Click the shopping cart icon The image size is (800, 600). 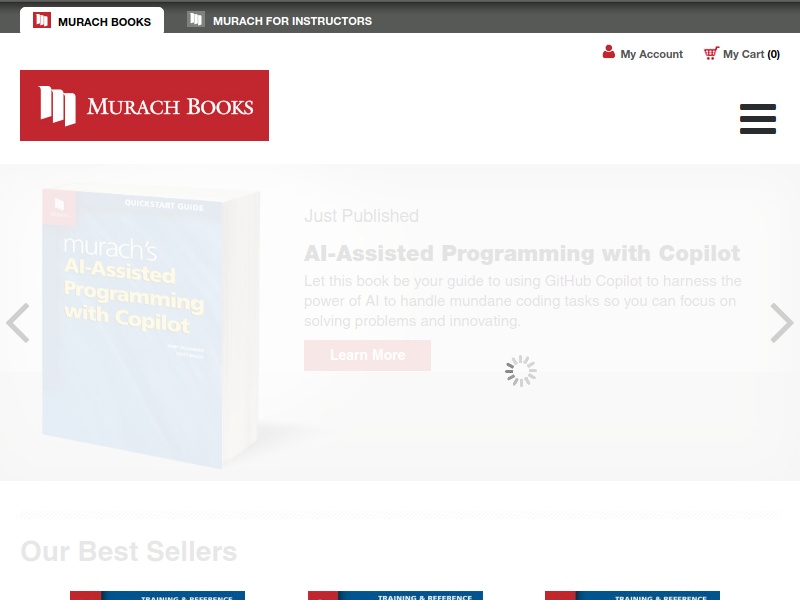pos(711,53)
